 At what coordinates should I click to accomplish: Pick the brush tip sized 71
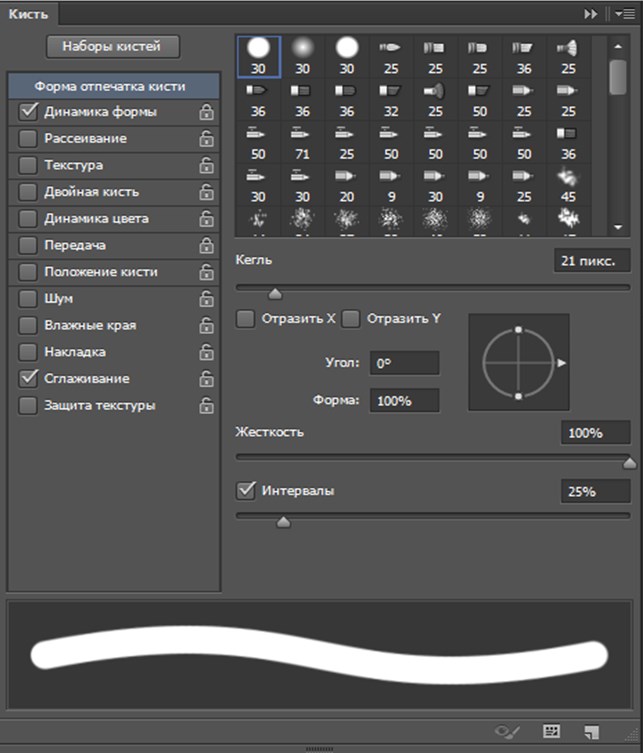303,143
